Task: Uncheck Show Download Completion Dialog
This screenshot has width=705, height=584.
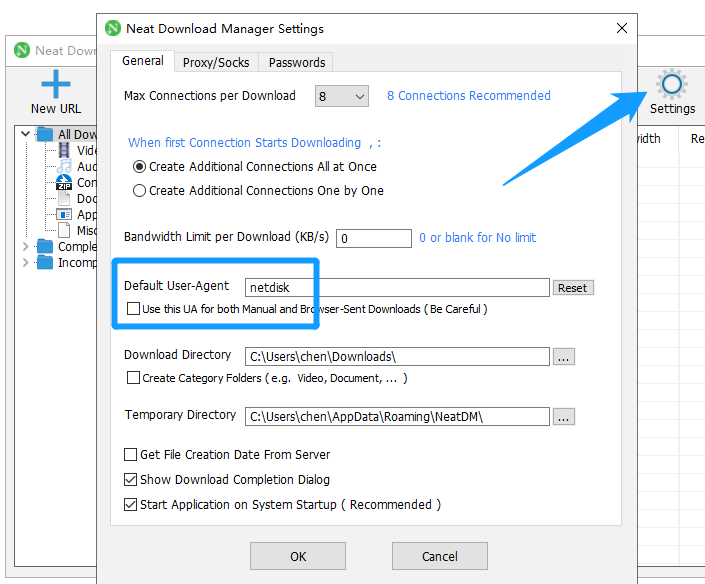Action: (x=130, y=480)
